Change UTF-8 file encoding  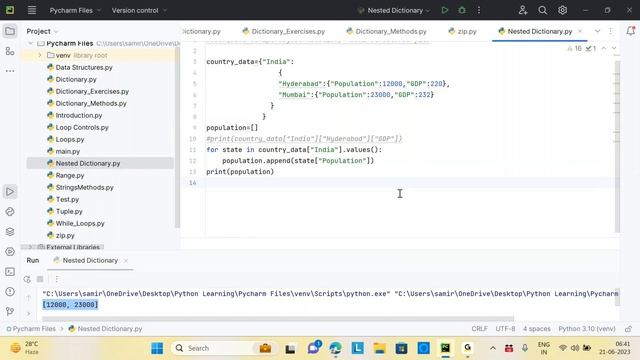[x=505, y=329]
